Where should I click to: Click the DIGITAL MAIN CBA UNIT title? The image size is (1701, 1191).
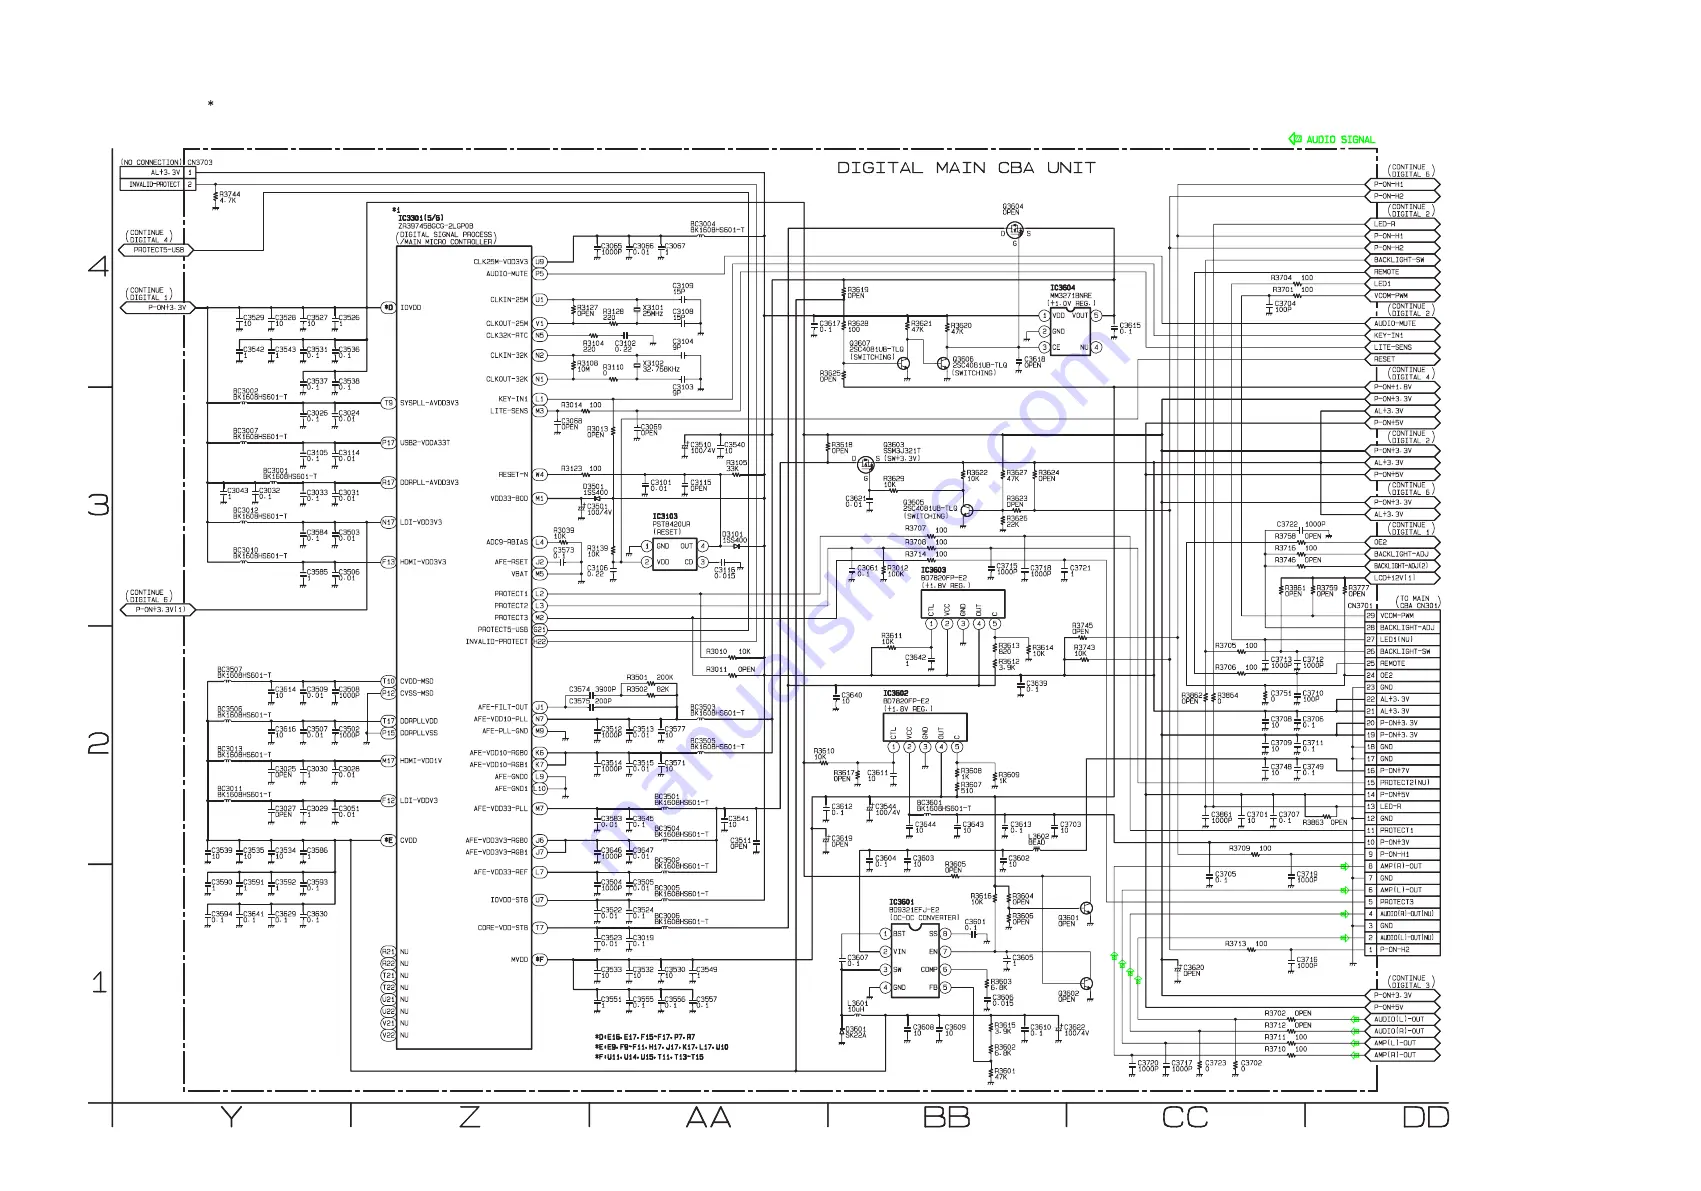point(966,168)
